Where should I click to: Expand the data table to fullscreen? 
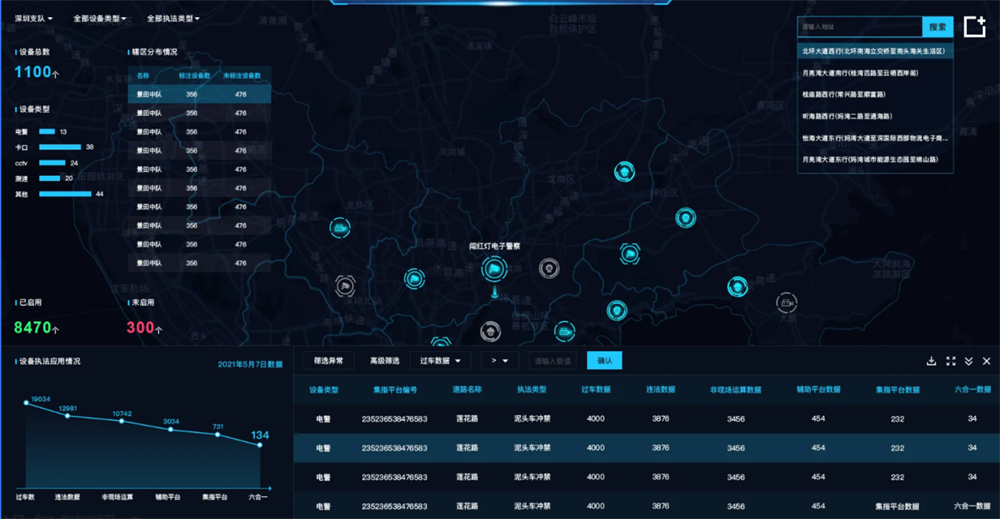(951, 361)
